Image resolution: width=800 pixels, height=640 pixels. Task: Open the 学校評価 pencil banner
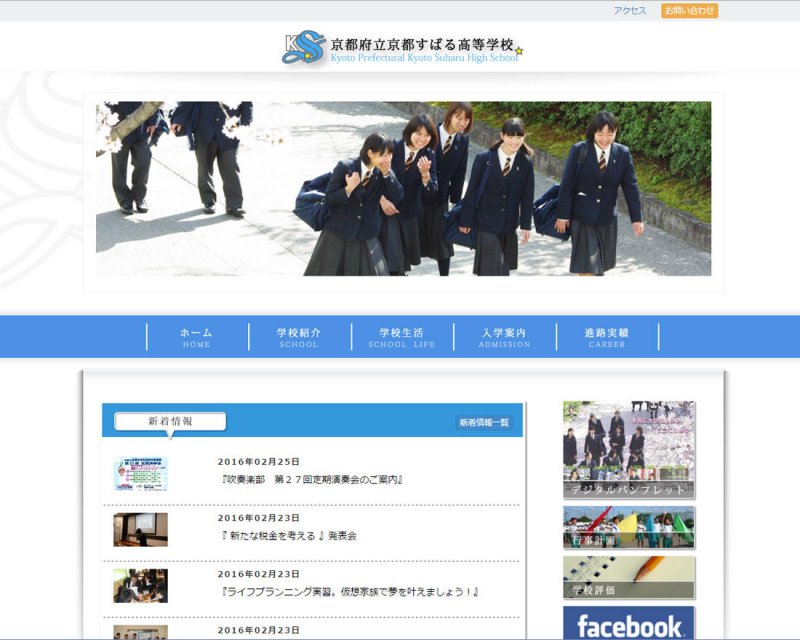(x=628, y=577)
